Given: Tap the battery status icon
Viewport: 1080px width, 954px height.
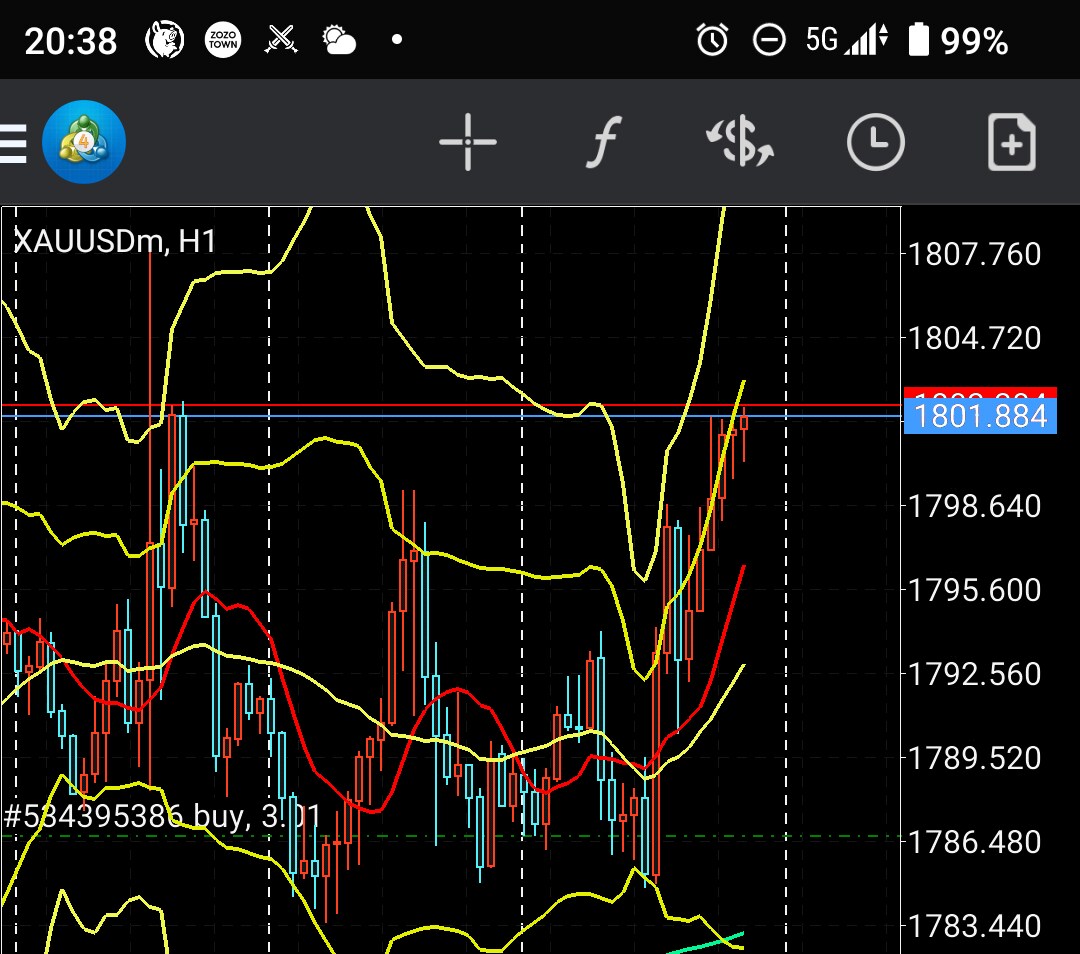Looking at the screenshot, I should tap(919, 39).
